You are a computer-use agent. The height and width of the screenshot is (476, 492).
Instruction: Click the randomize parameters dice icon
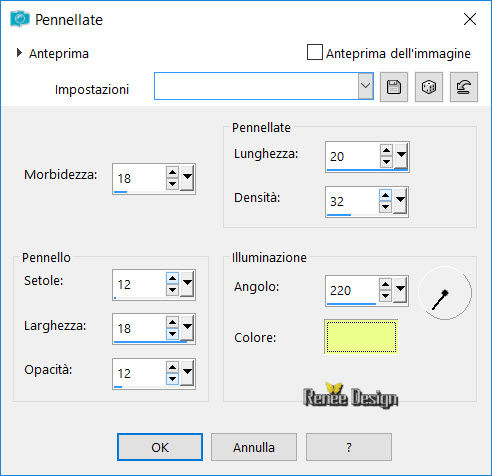pyautogui.click(x=429, y=87)
